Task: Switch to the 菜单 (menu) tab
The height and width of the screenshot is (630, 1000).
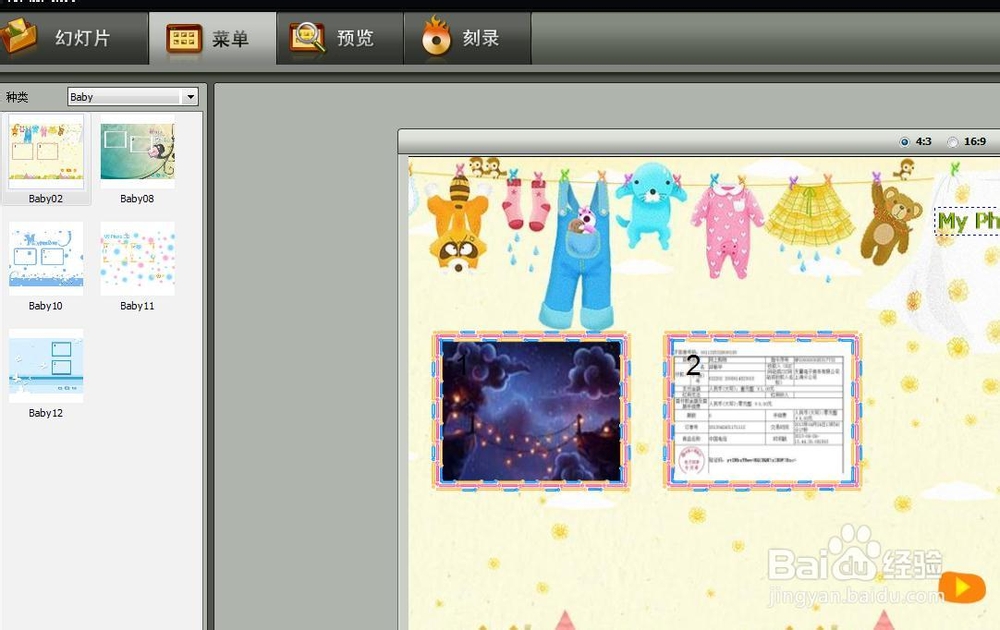Action: tap(212, 38)
